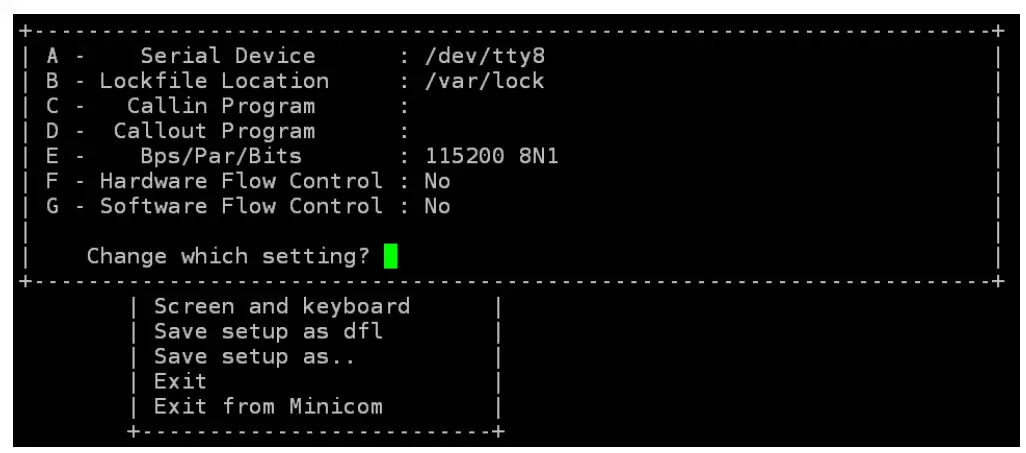
Task: Click the /var/lock lockfile path value
Action: [485, 81]
